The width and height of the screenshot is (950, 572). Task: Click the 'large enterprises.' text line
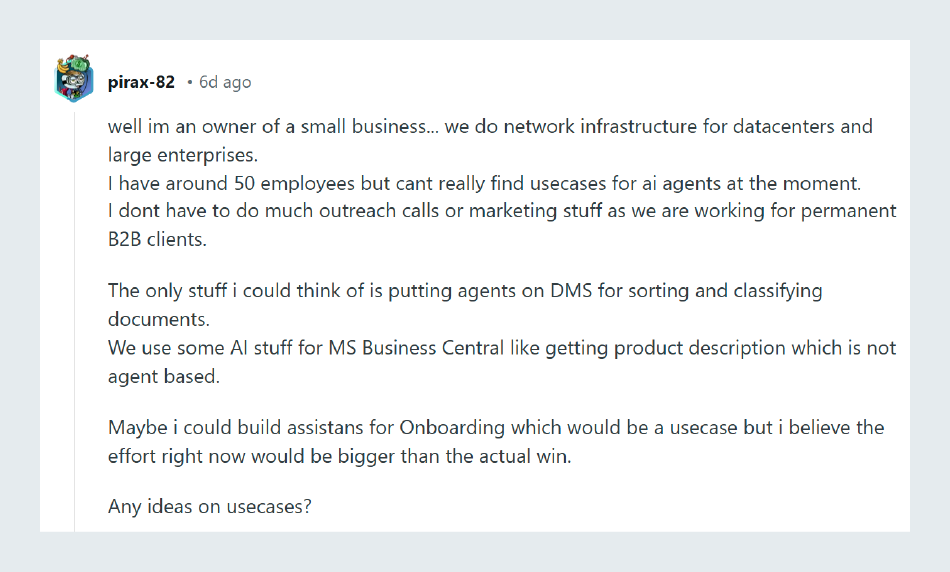pos(183,155)
